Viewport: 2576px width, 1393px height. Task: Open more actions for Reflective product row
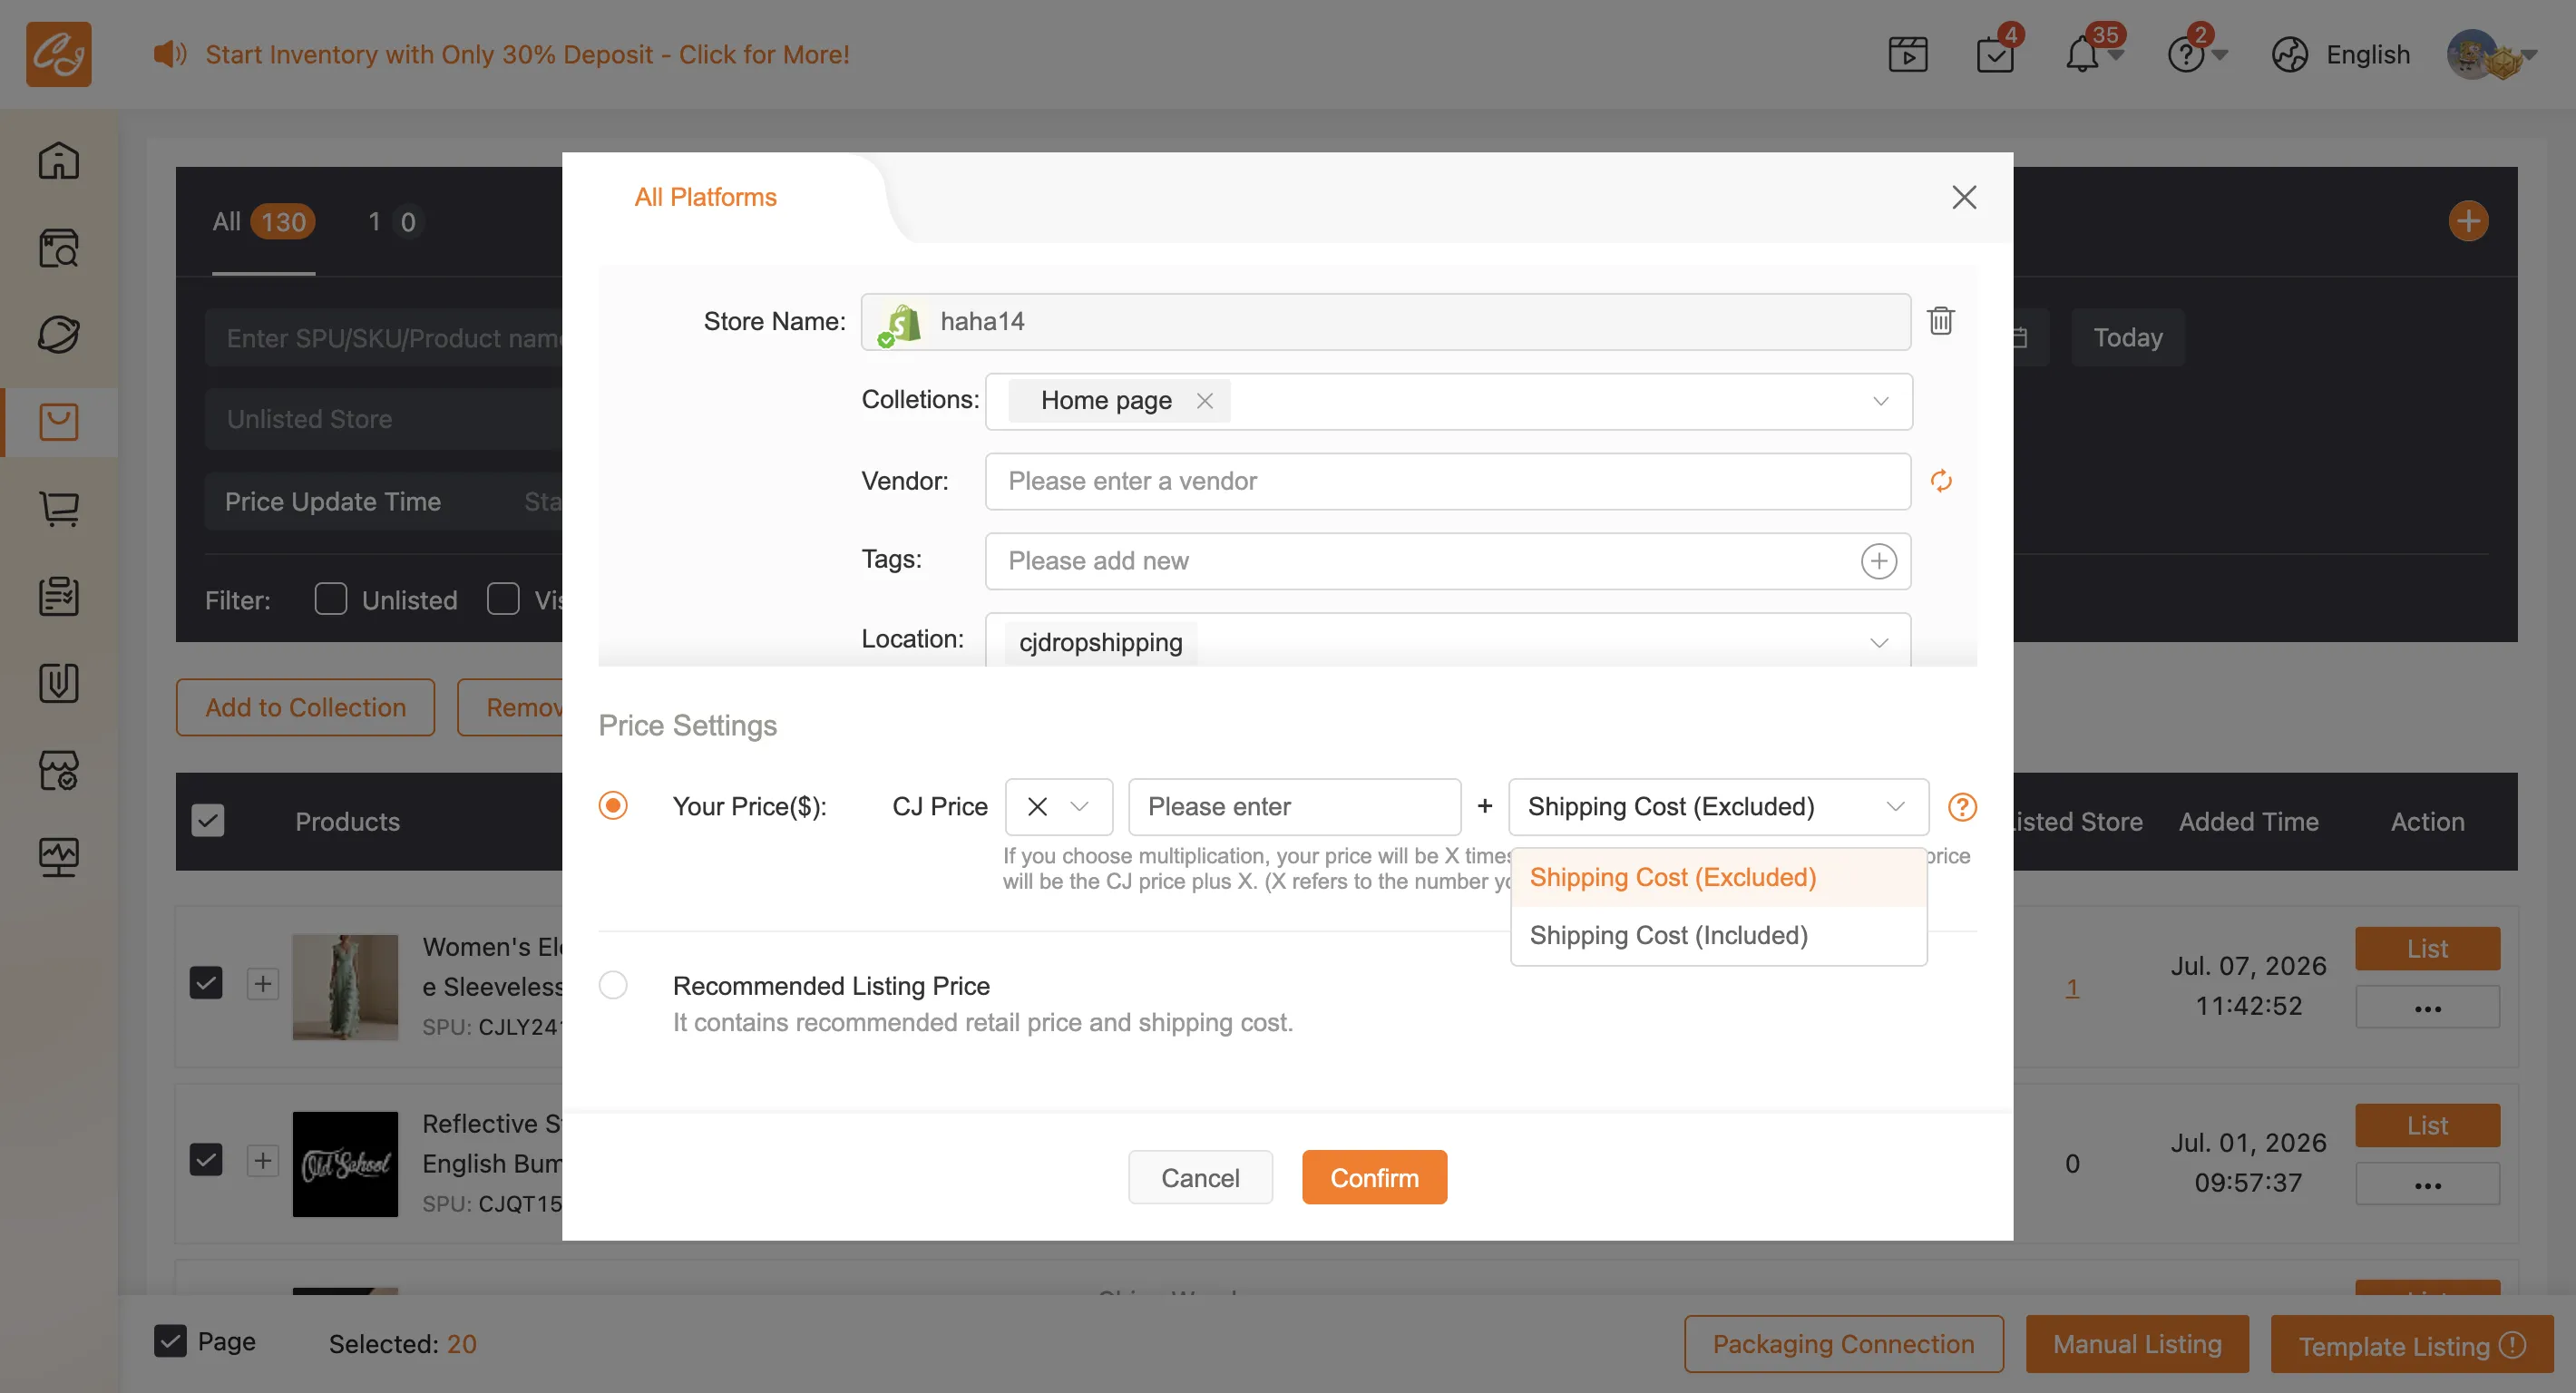coord(2427,1184)
